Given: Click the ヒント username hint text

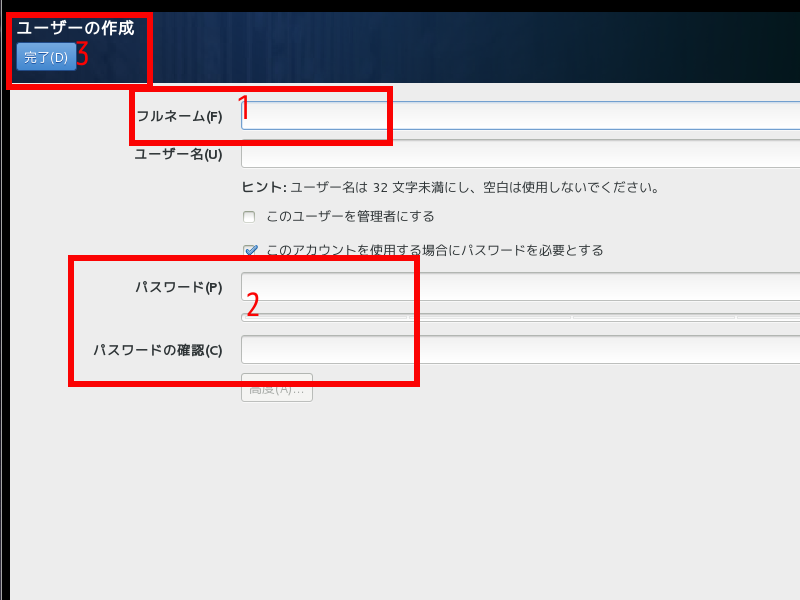Looking at the screenshot, I should click(x=450, y=187).
